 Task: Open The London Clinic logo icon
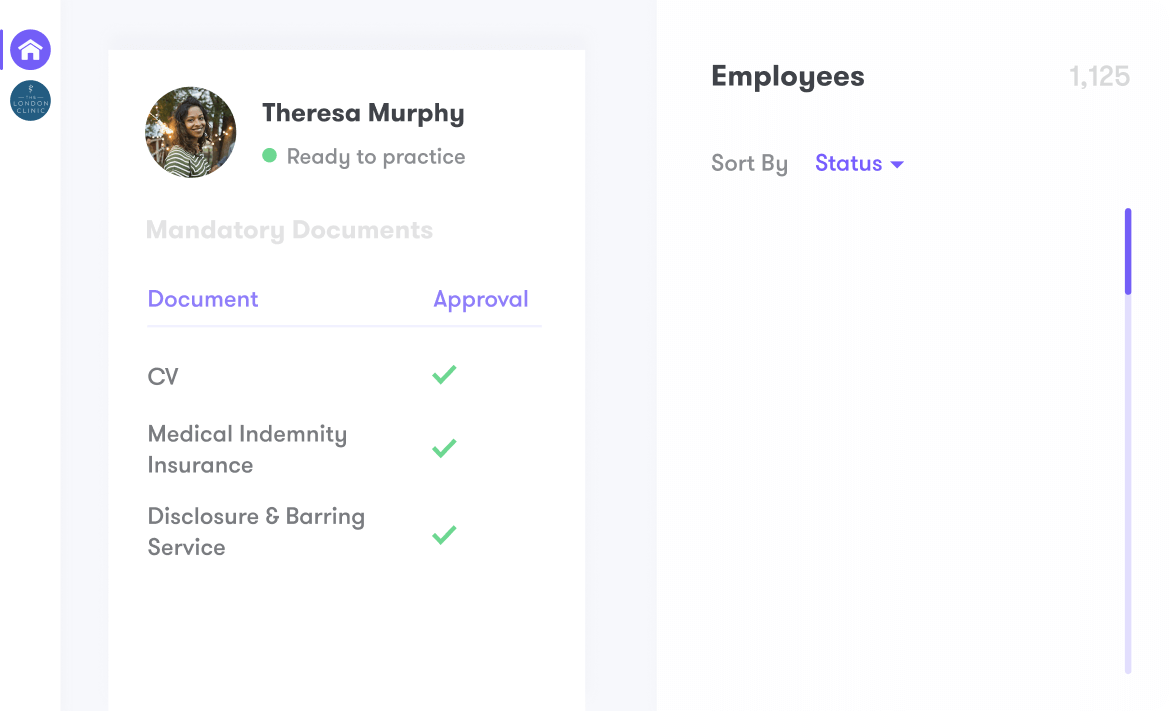[x=31, y=101]
